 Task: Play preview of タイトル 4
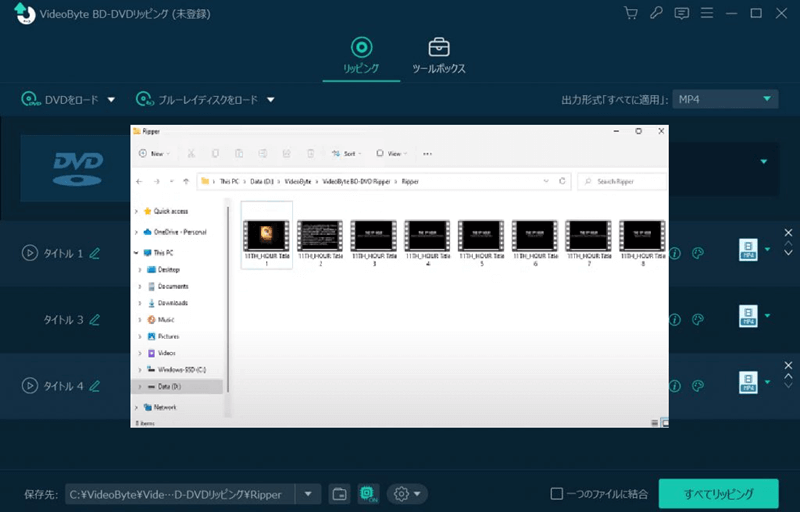pyautogui.click(x=30, y=385)
